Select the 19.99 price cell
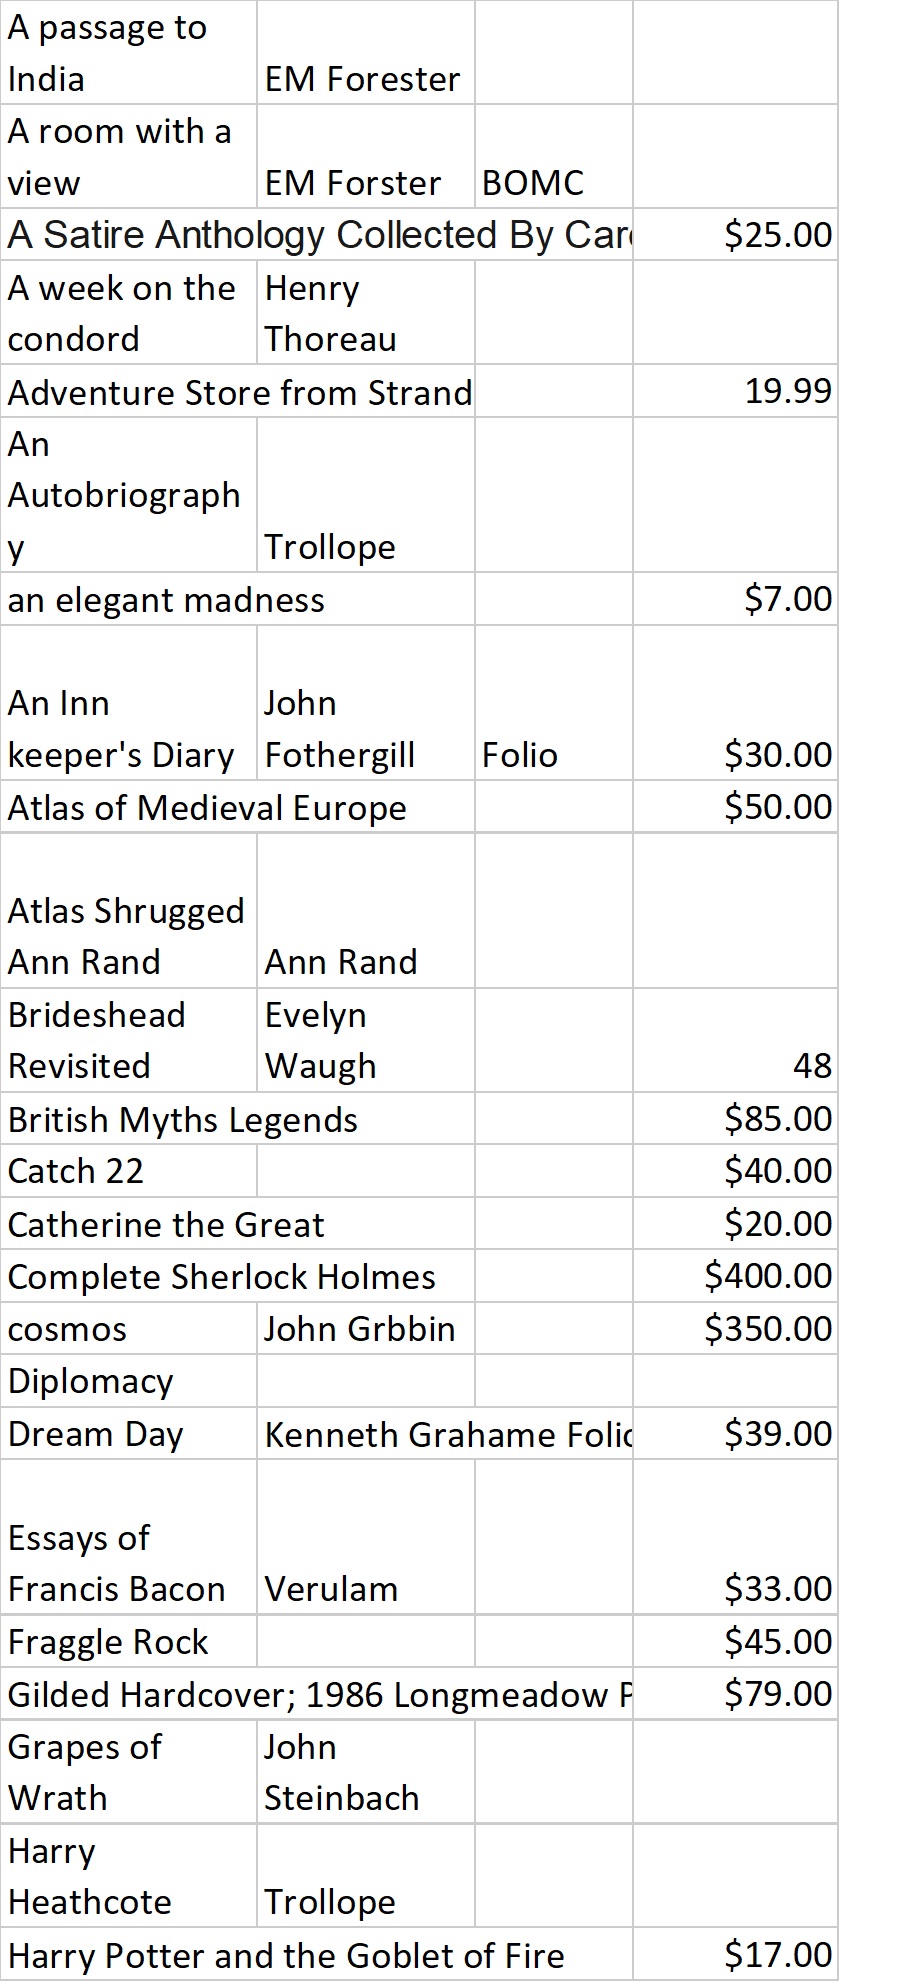 coord(735,391)
